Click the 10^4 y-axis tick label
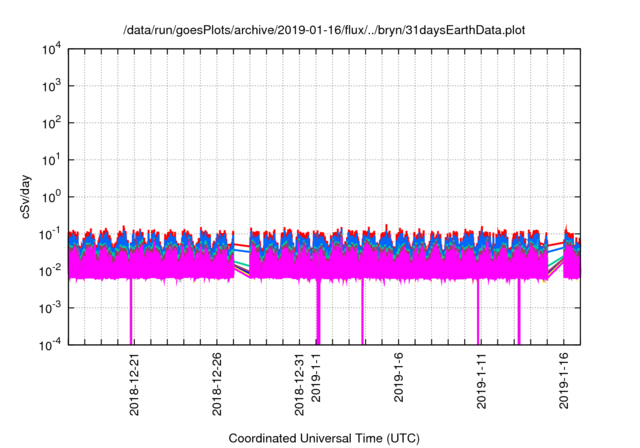This screenshot has height=448, width=640. click(51, 50)
